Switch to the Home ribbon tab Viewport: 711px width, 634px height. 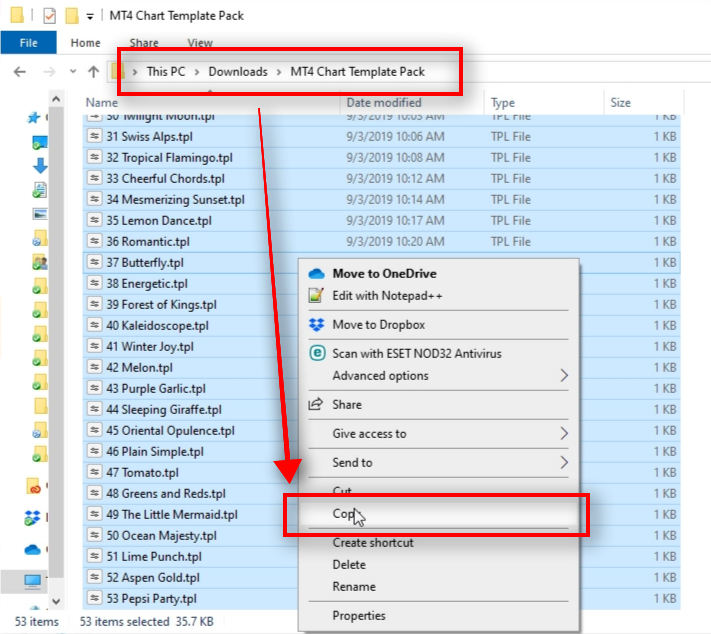tap(85, 43)
